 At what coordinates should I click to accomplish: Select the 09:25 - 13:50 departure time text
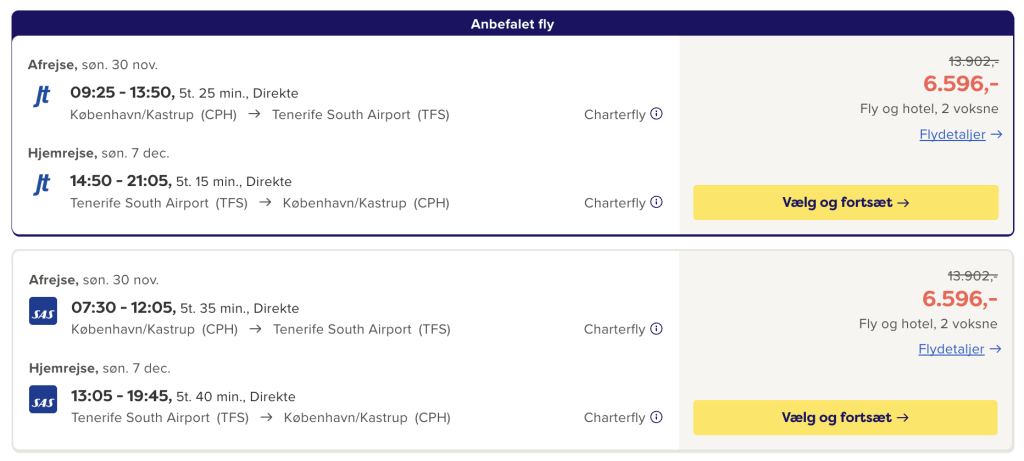pyautogui.click(x=122, y=93)
